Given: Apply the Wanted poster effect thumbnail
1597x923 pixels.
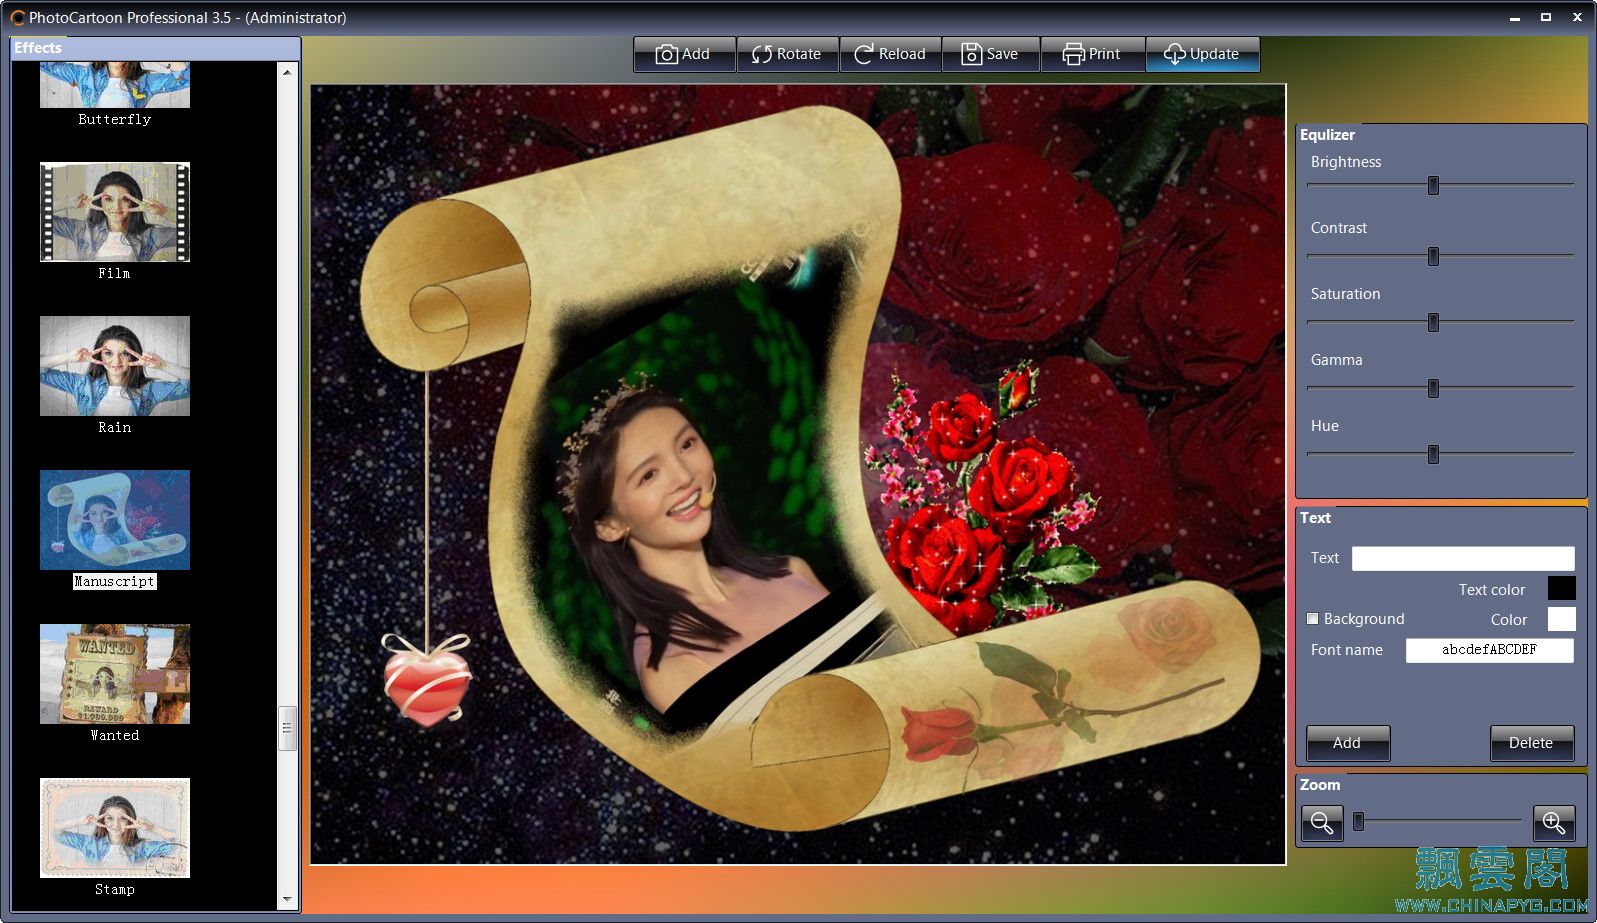Looking at the screenshot, I should point(115,674).
